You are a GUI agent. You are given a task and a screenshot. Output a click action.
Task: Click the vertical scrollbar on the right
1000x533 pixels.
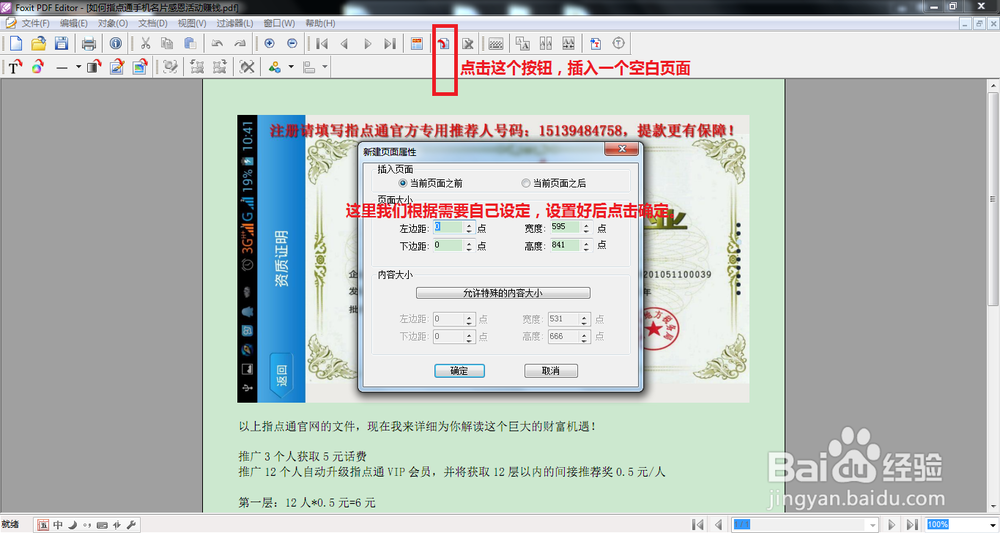(993, 200)
